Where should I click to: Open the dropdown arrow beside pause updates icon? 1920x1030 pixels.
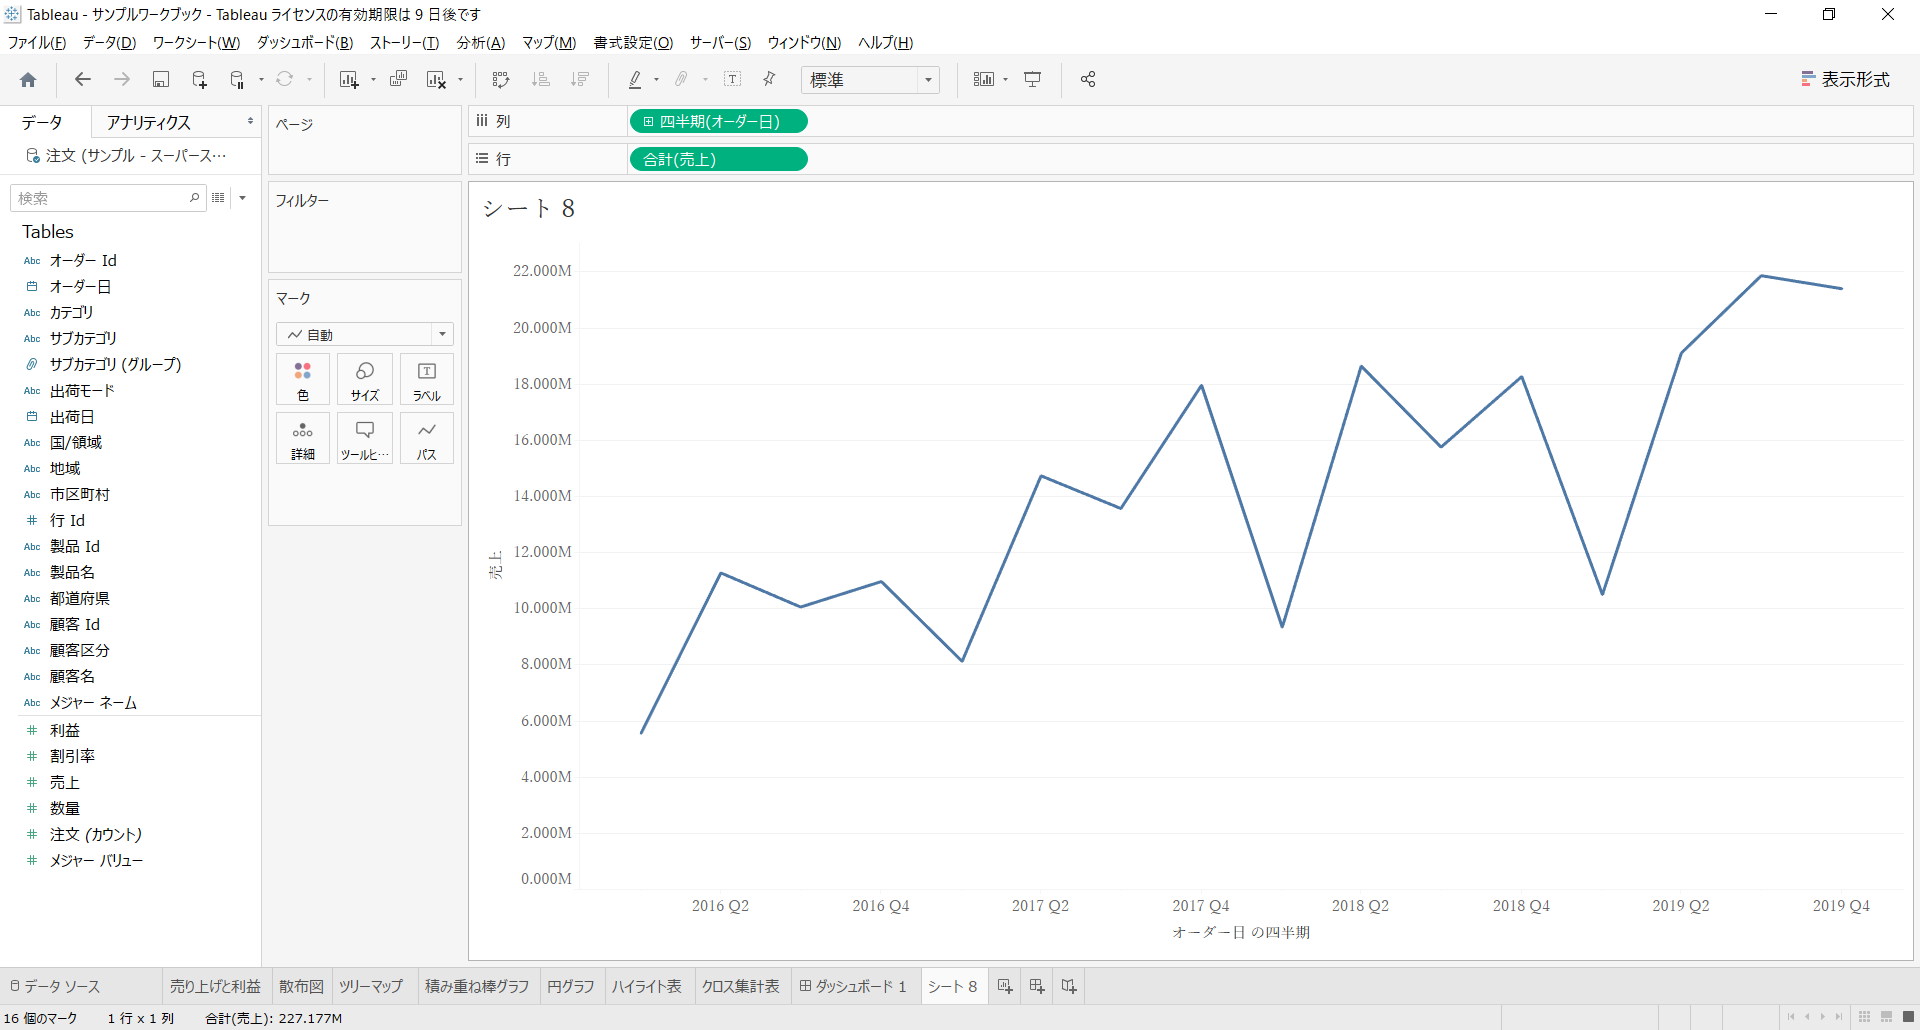[261, 80]
